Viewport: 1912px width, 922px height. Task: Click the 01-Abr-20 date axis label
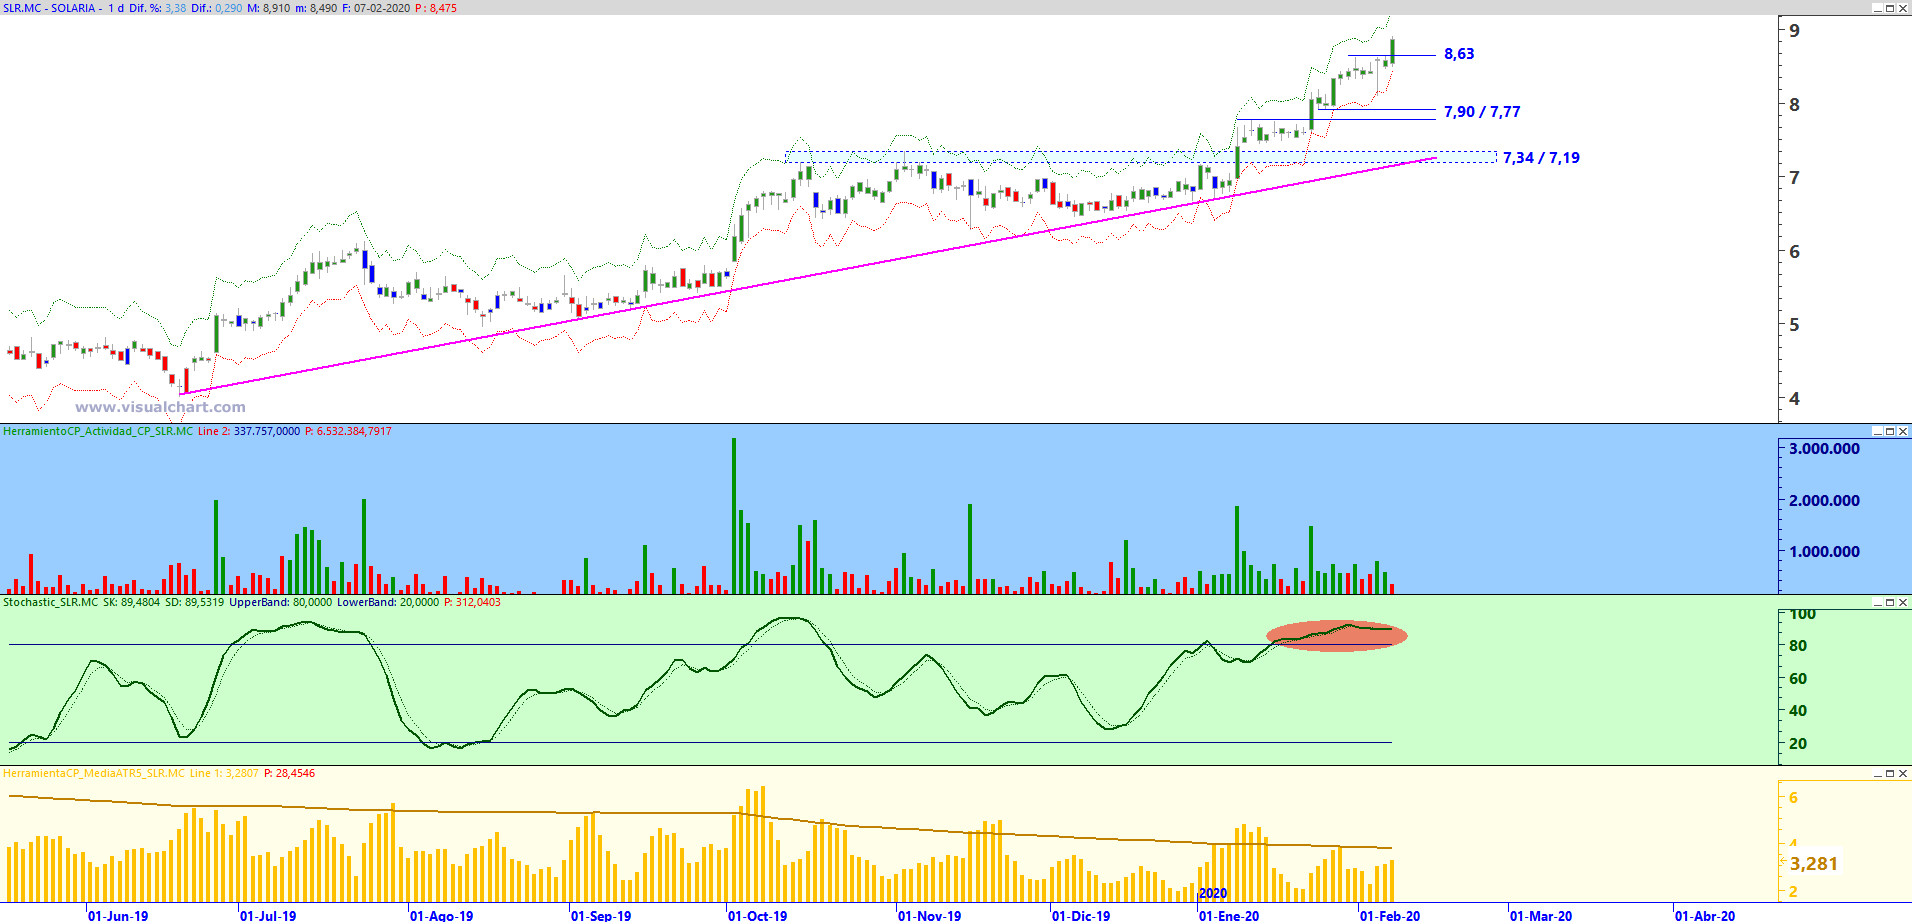click(1705, 915)
